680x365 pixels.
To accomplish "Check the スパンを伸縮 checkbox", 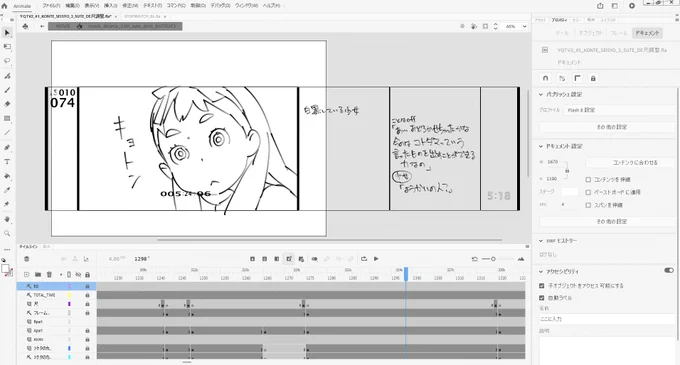I will 588,205.
